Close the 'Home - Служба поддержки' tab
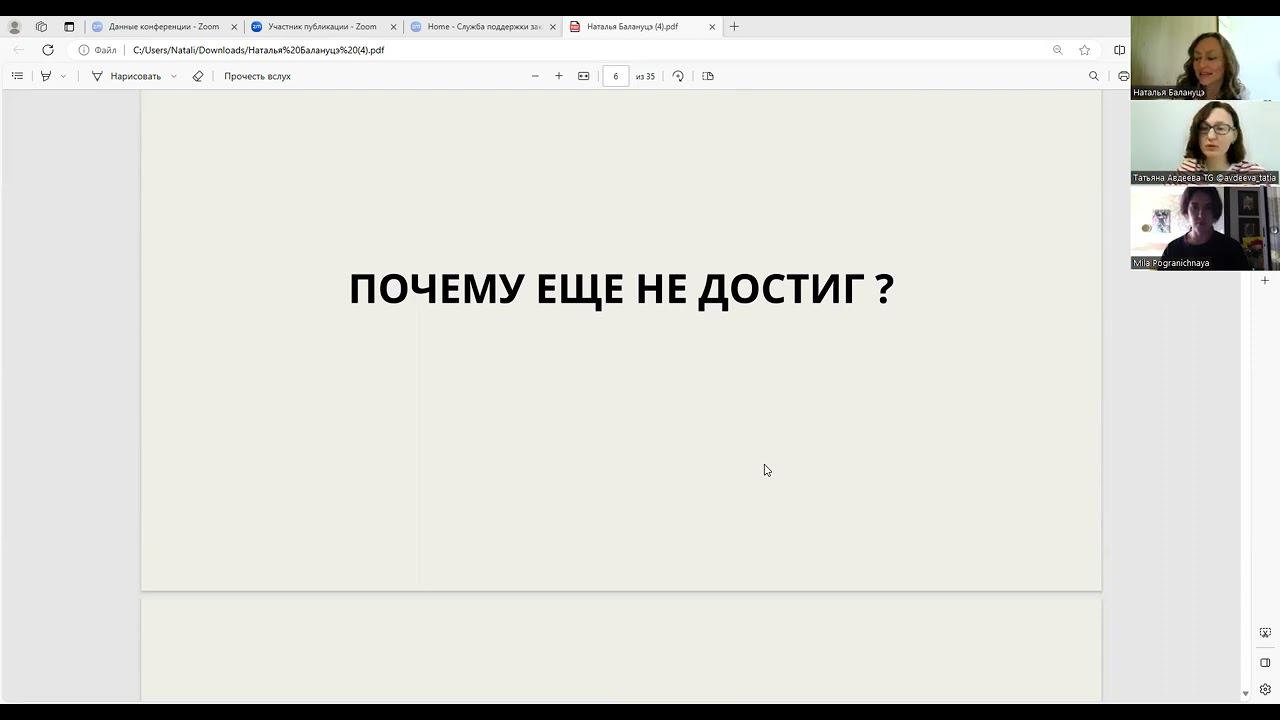The image size is (1280, 720). point(553,27)
